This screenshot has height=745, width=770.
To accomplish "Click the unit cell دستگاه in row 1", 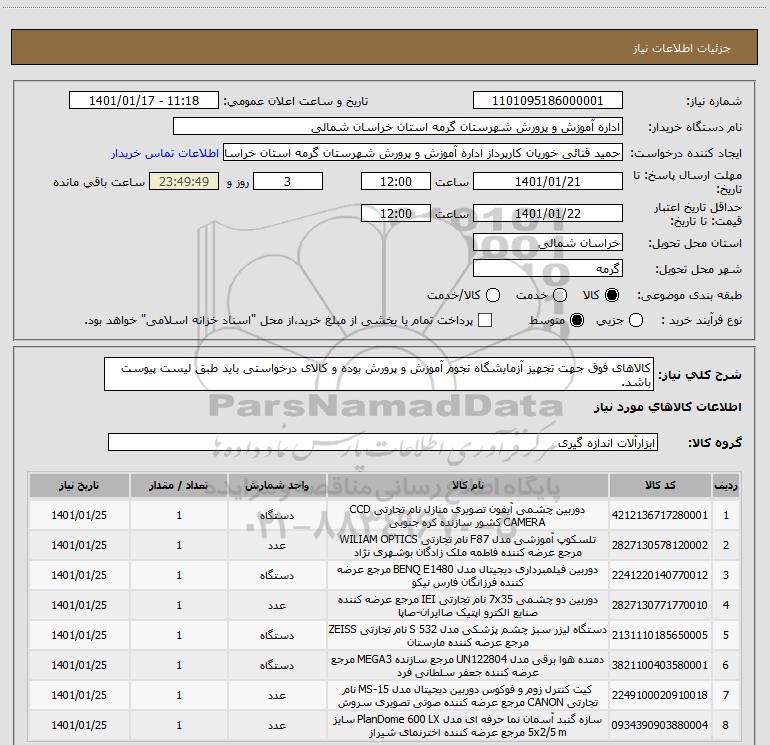I will [277, 515].
